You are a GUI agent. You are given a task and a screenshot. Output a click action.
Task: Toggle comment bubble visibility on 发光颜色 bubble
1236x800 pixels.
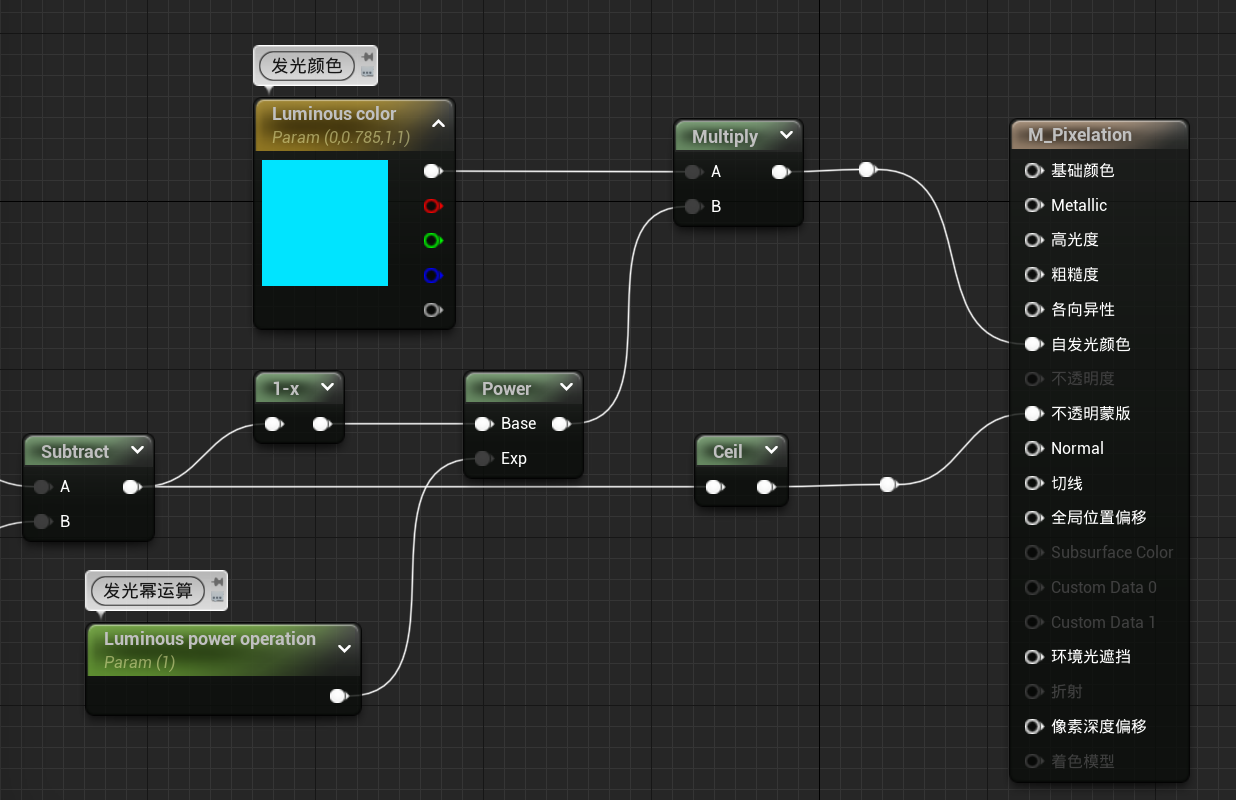click(367, 72)
